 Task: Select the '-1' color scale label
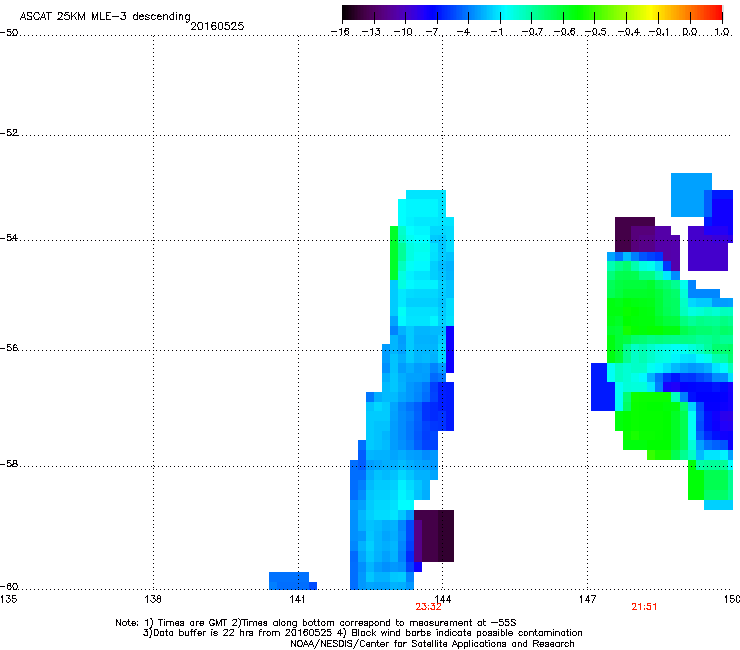(496, 32)
